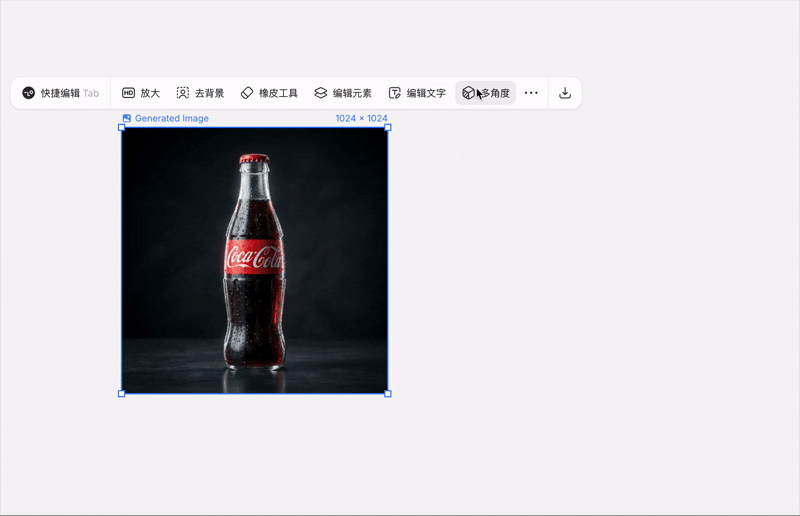
Task: Click the top-right resize handle of image
Action: (x=388, y=128)
